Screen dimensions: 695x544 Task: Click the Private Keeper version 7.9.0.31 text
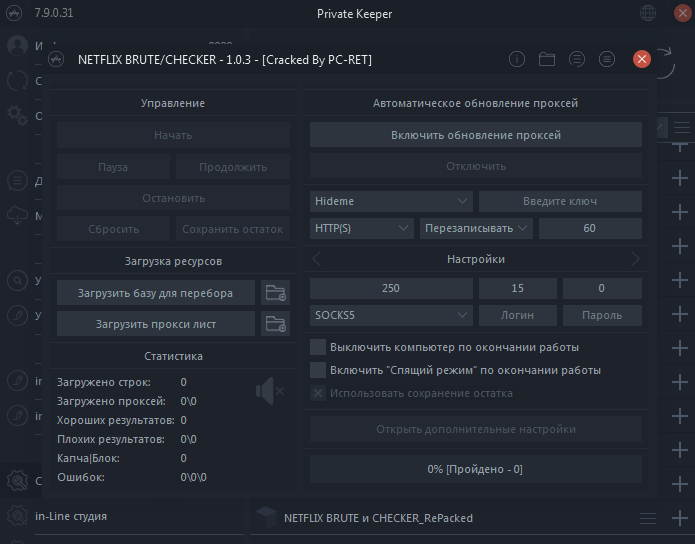point(54,13)
